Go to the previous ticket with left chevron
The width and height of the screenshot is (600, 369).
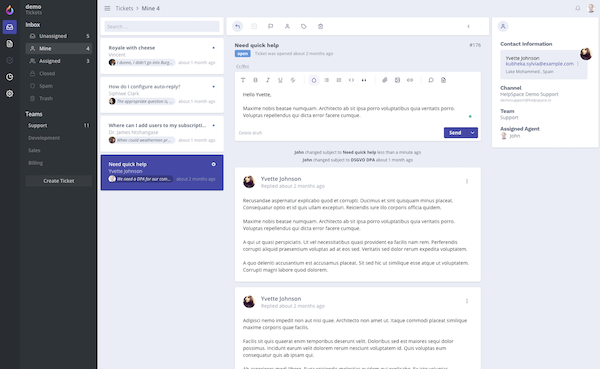[x=468, y=26]
